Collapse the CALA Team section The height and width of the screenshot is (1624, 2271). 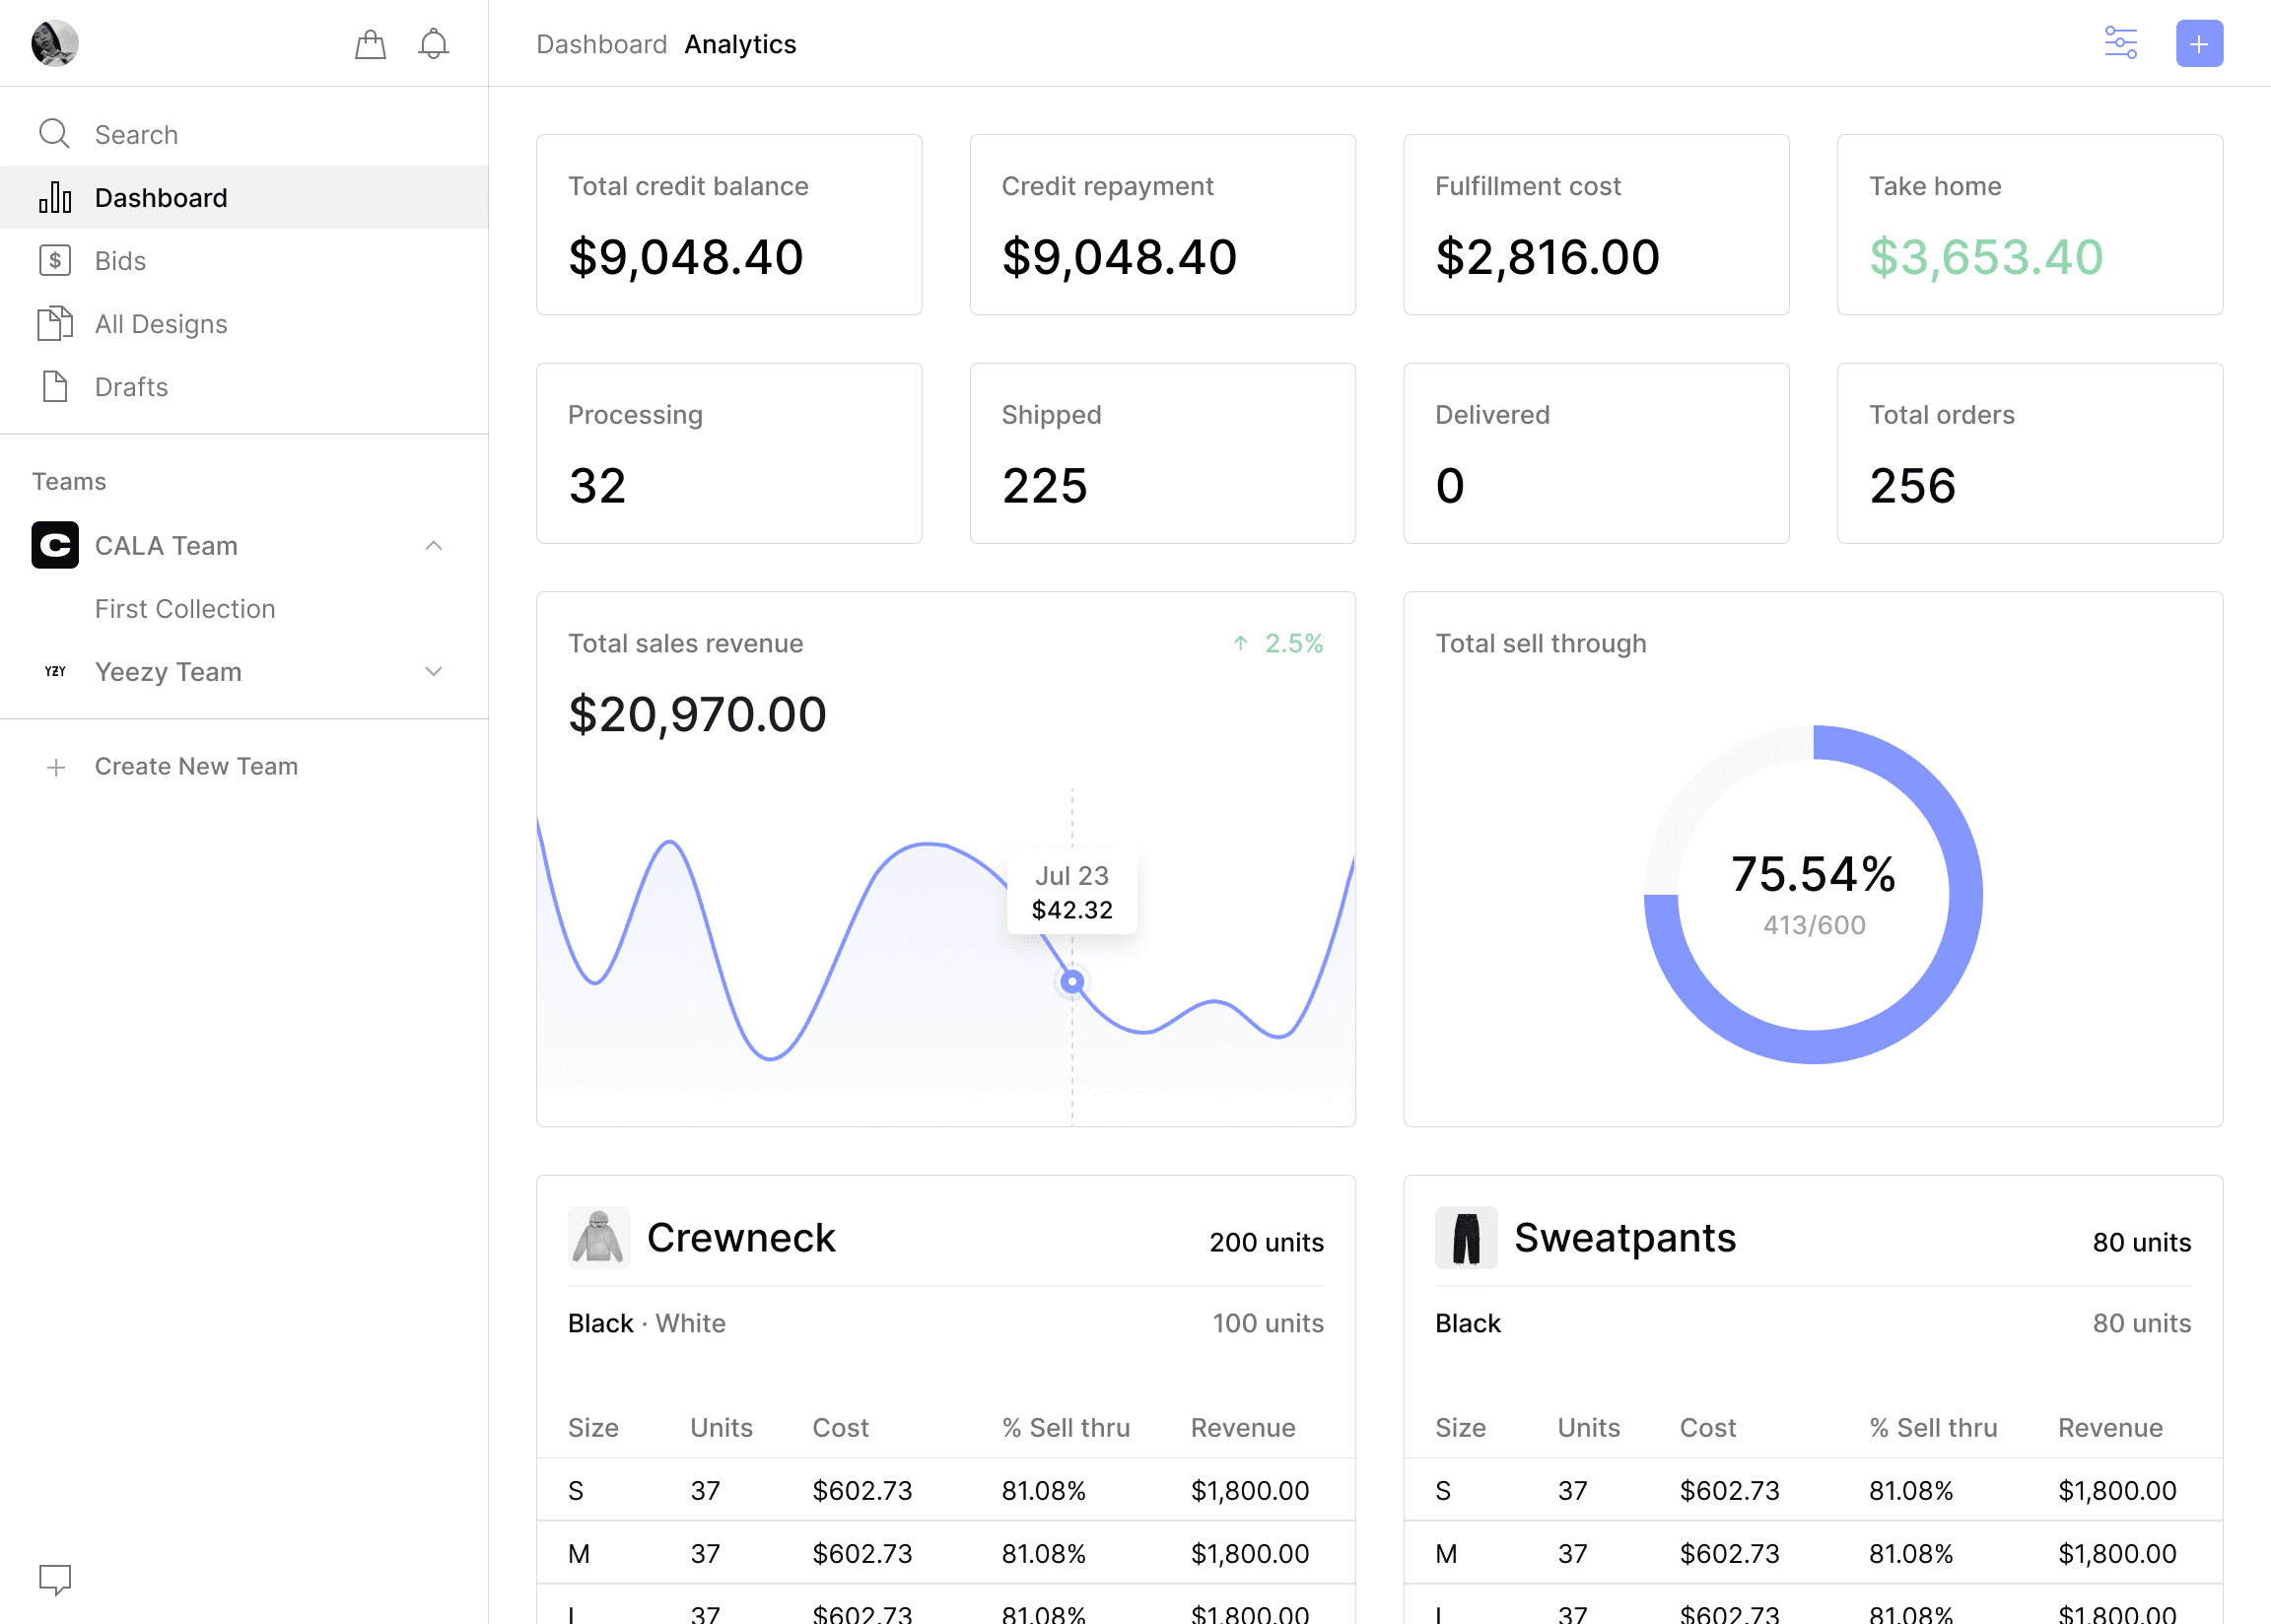pyautogui.click(x=433, y=545)
